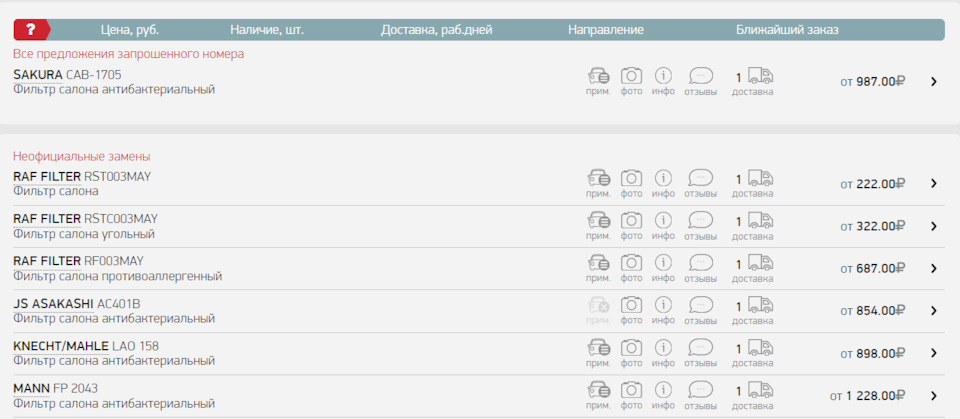This screenshot has width=960, height=419.
Task: Check delivery truck for MANN FP 2043
Action: pyautogui.click(x=760, y=391)
